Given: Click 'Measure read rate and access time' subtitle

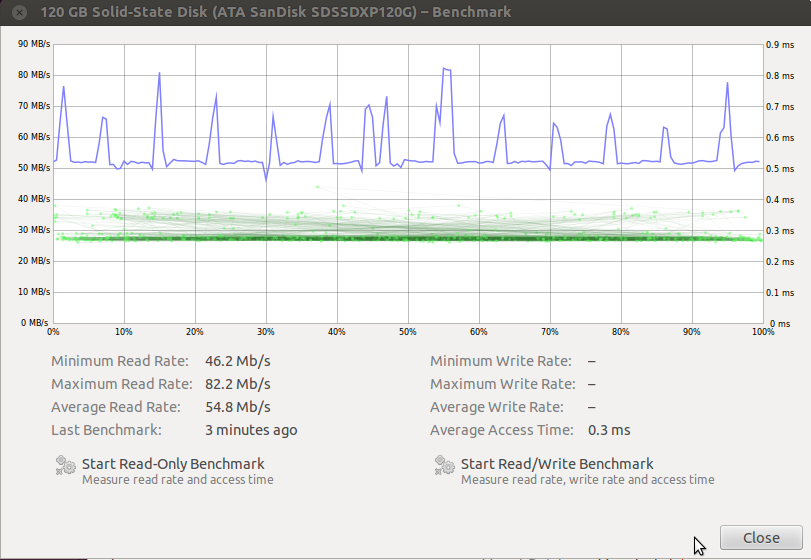Looking at the screenshot, I should click(x=177, y=480).
